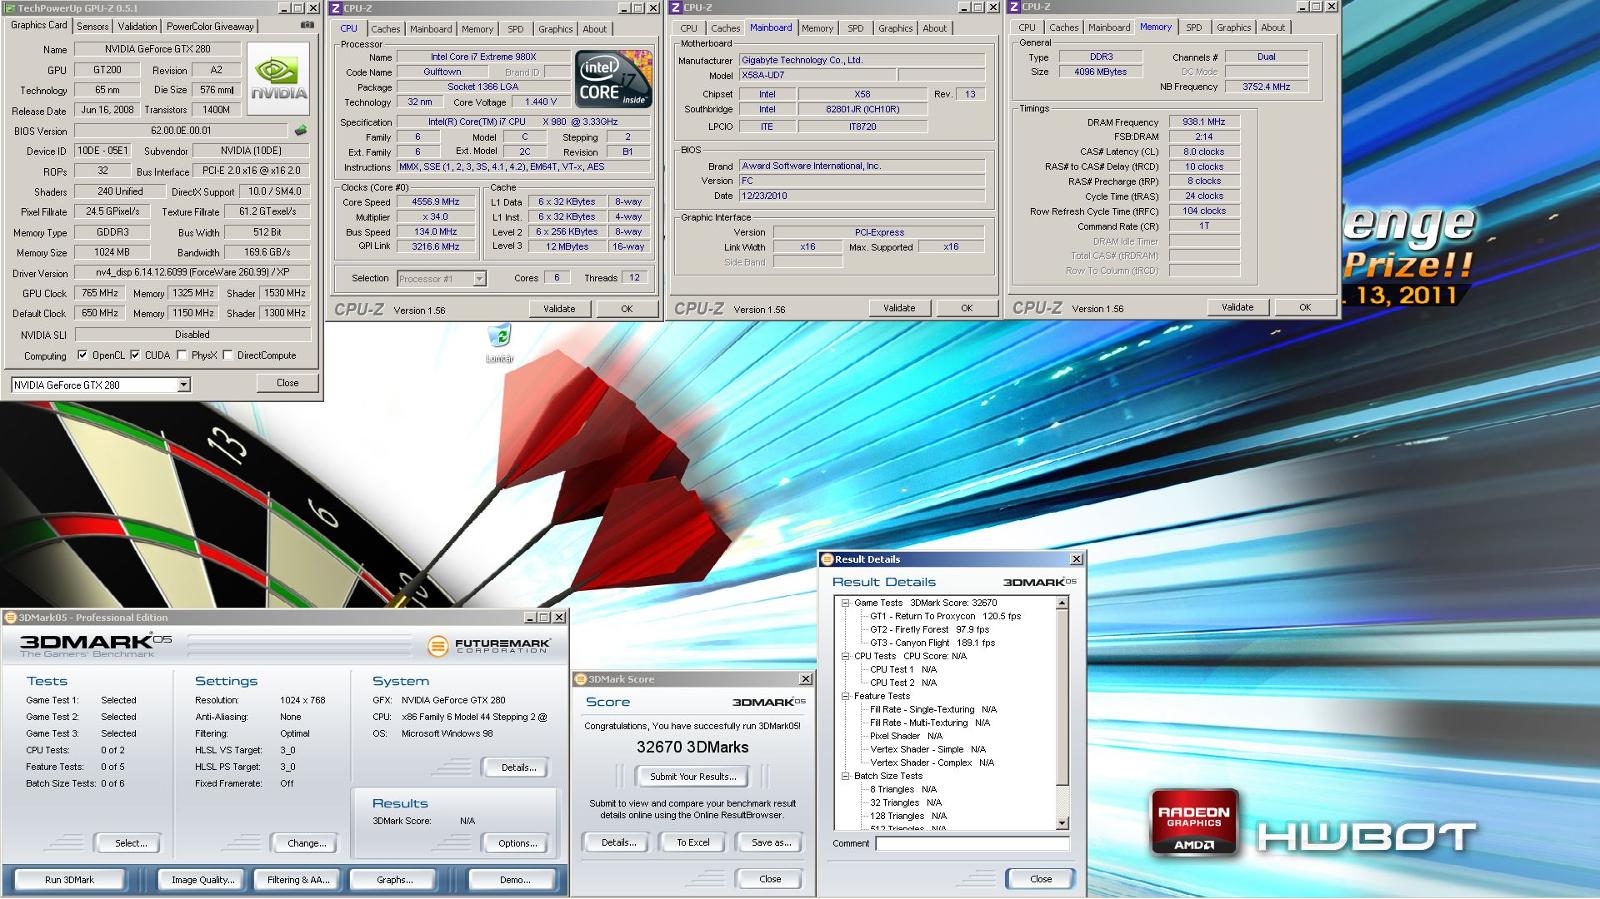Viewport: 1600px width, 899px height.
Task: Click the 4556.9 MHz Core Speed value
Action: [x=435, y=201]
